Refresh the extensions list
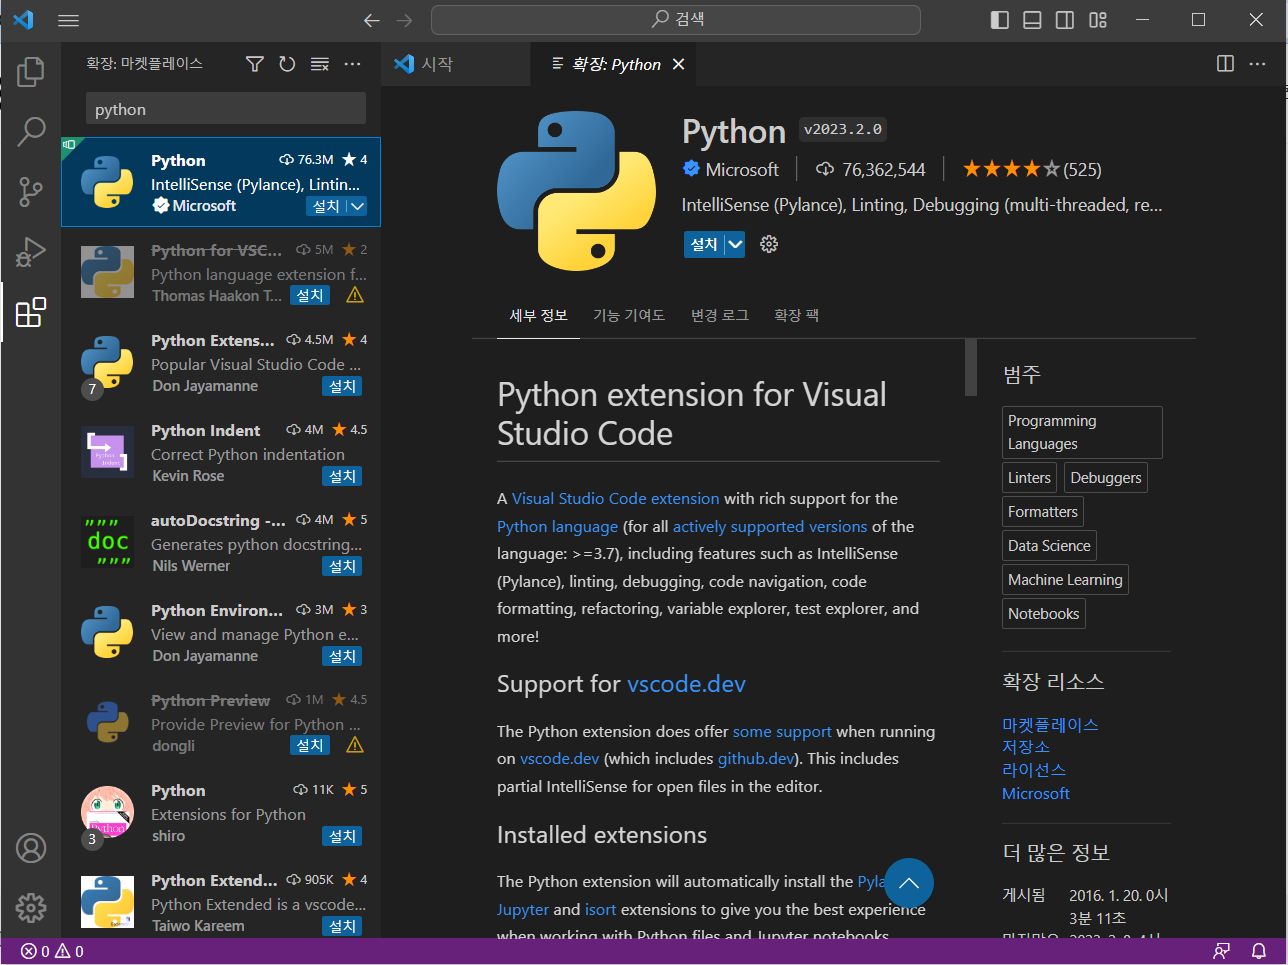 point(287,63)
